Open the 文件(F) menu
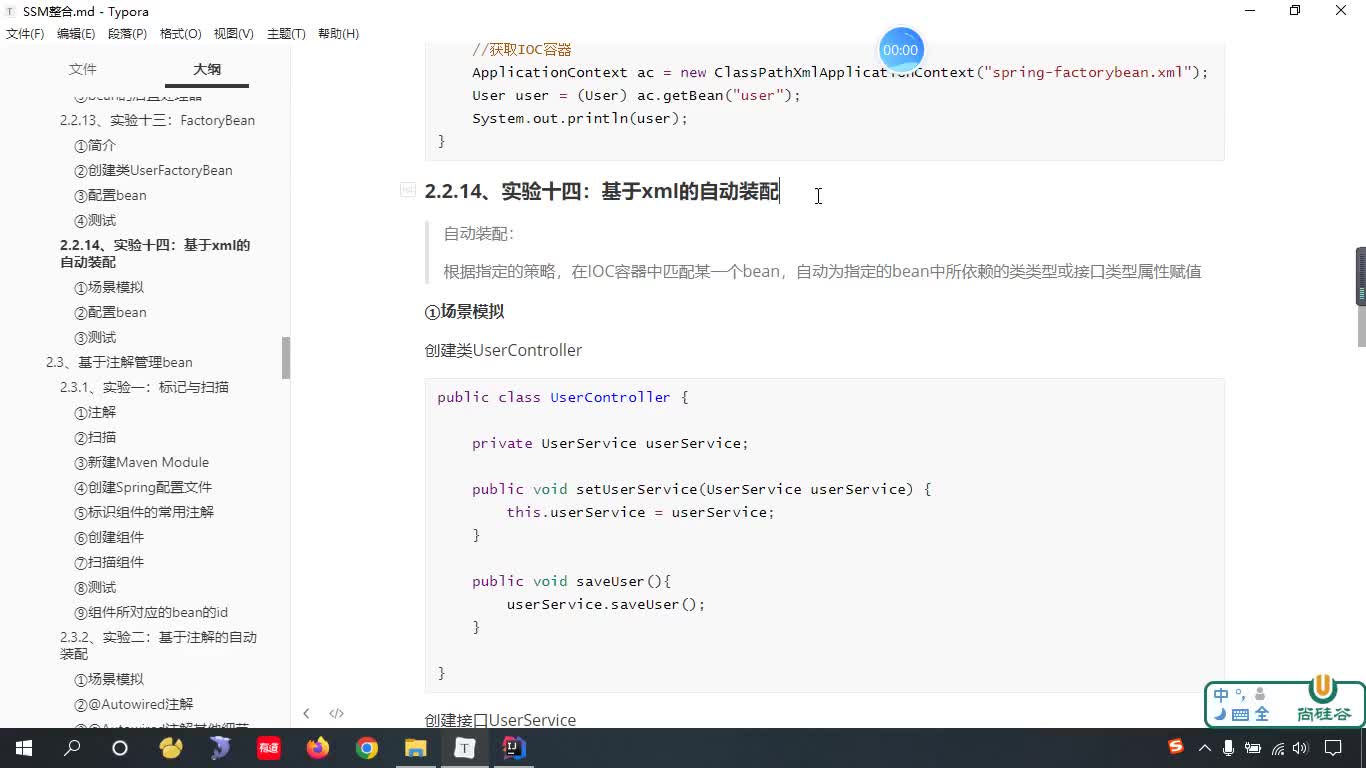Viewport: 1366px width, 768px height. pos(25,34)
